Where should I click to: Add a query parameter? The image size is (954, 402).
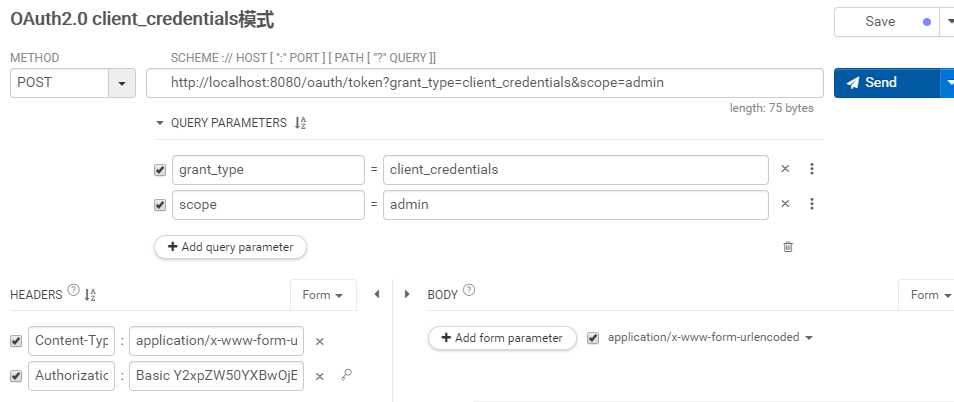(231, 247)
